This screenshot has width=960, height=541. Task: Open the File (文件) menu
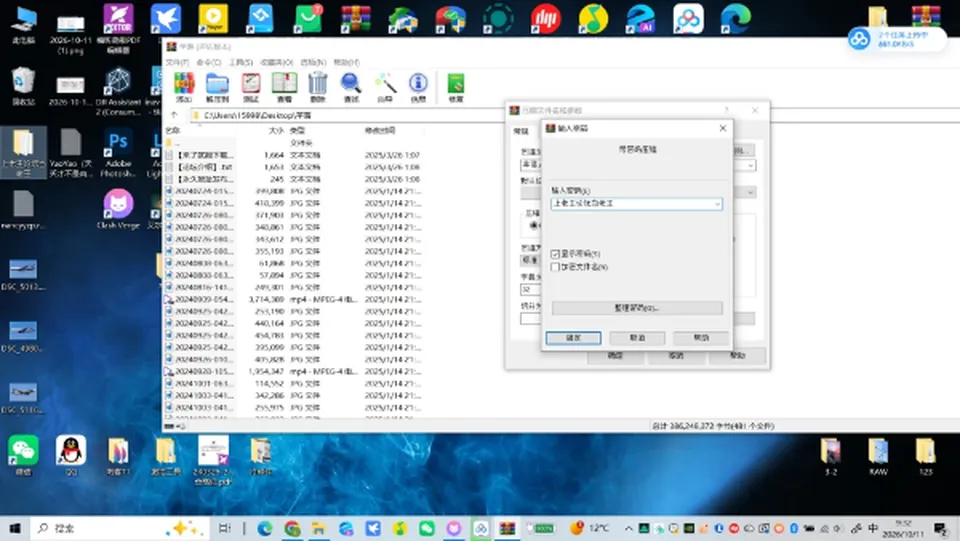(x=178, y=62)
